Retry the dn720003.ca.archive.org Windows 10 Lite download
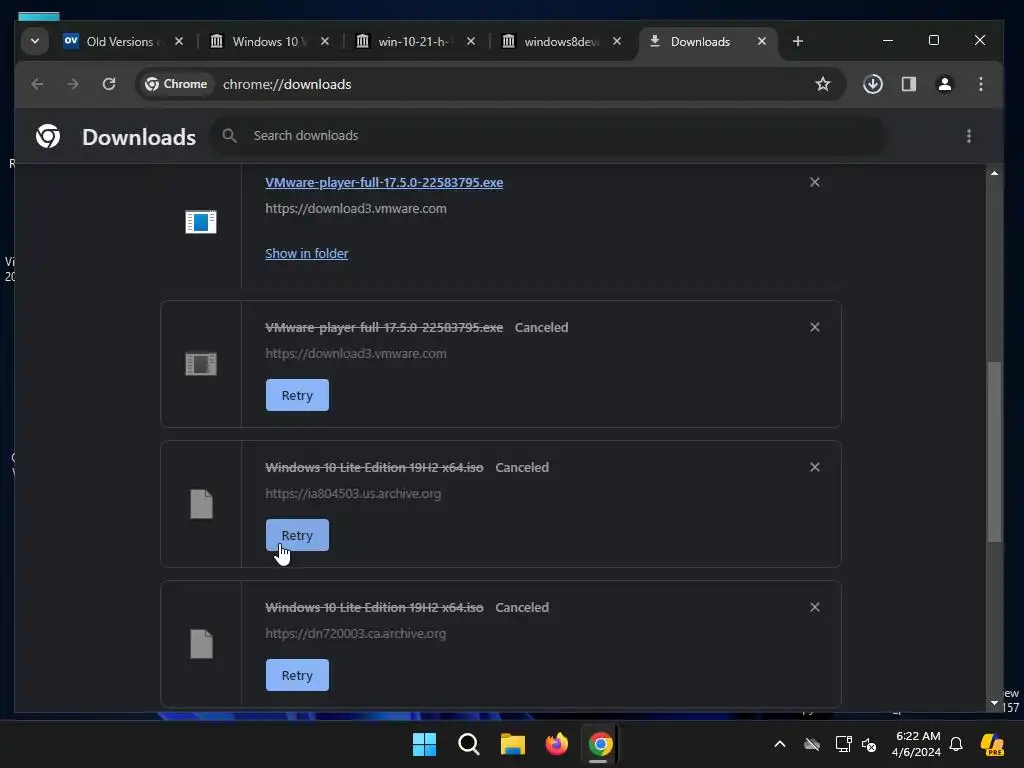Image resolution: width=1024 pixels, height=768 pixels. [297, 675]
